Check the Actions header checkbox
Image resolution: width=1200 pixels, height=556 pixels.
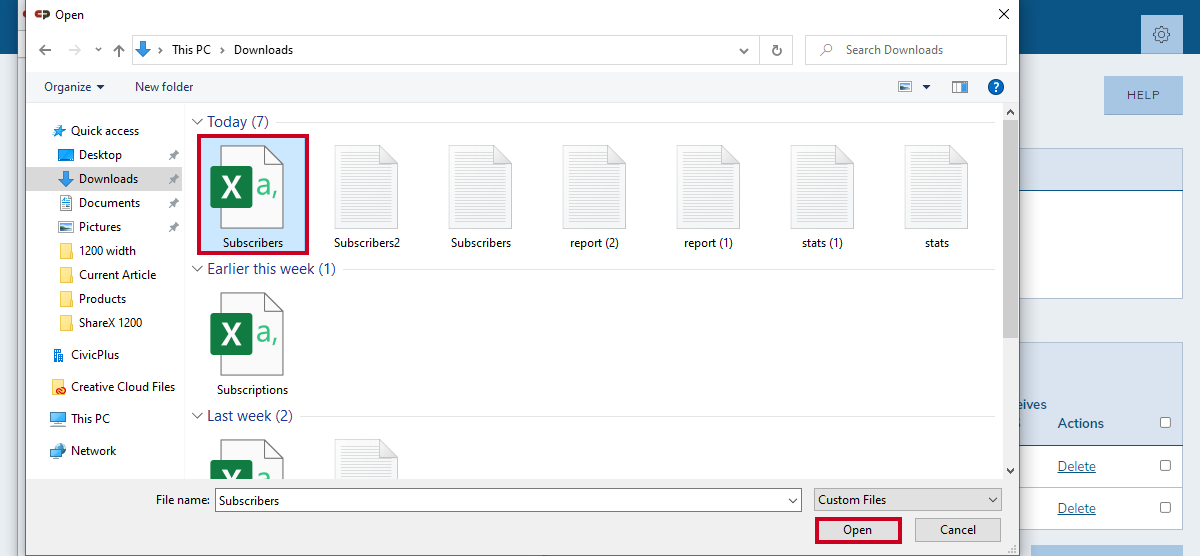1165,423
